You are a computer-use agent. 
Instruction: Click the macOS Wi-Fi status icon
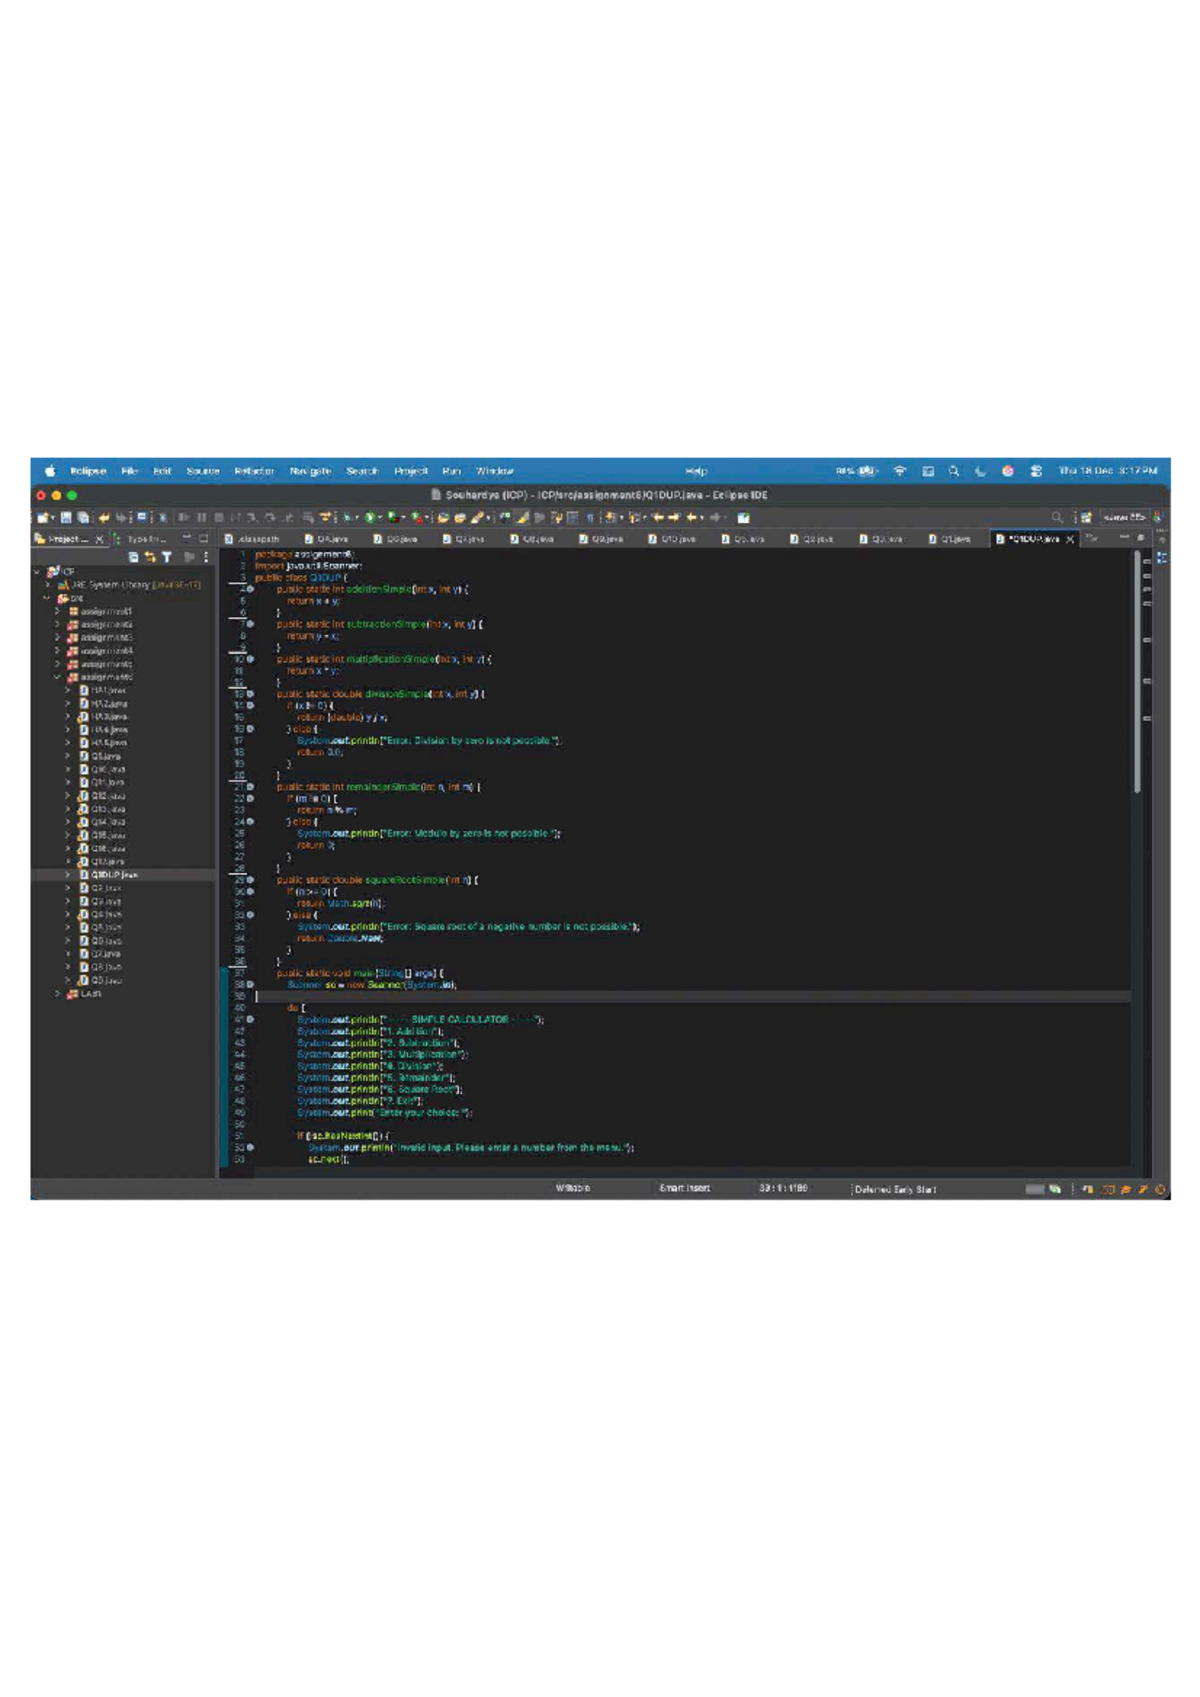pos(900,471)
